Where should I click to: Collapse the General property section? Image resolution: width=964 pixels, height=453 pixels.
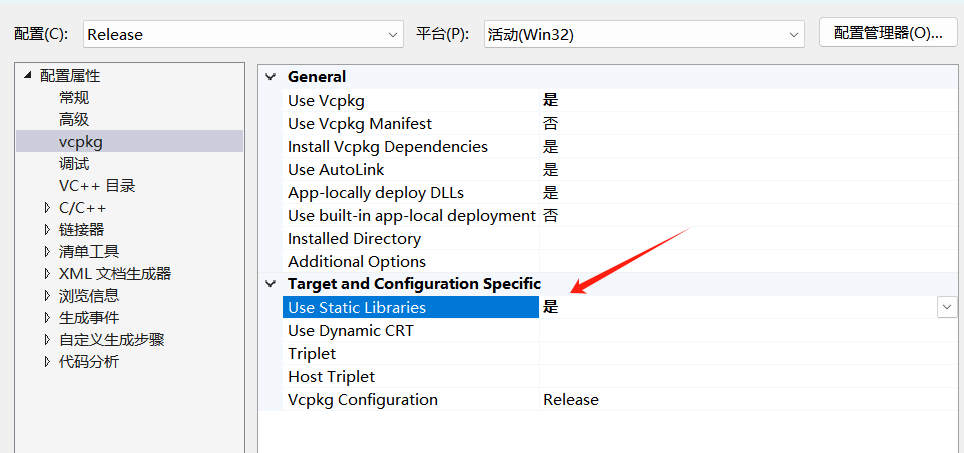tap(270, 77)
